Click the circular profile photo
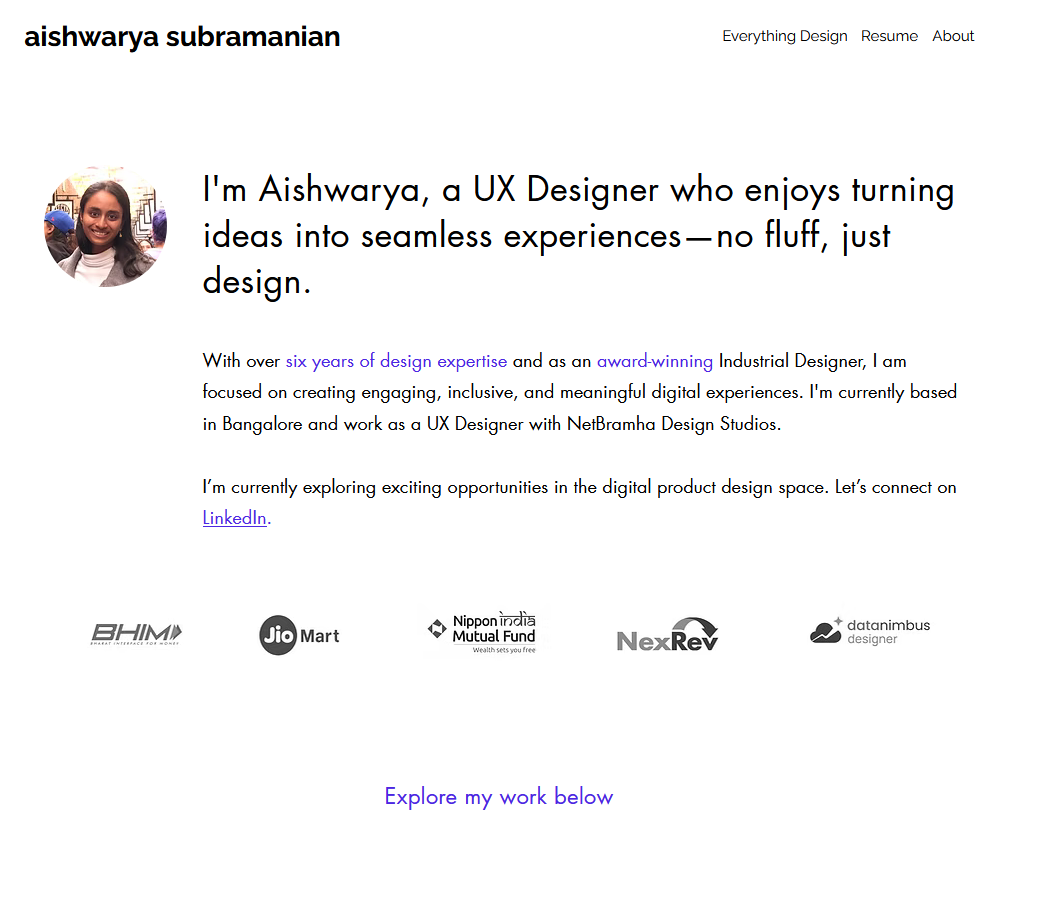 pyautogui.click(x=104, y=226)
